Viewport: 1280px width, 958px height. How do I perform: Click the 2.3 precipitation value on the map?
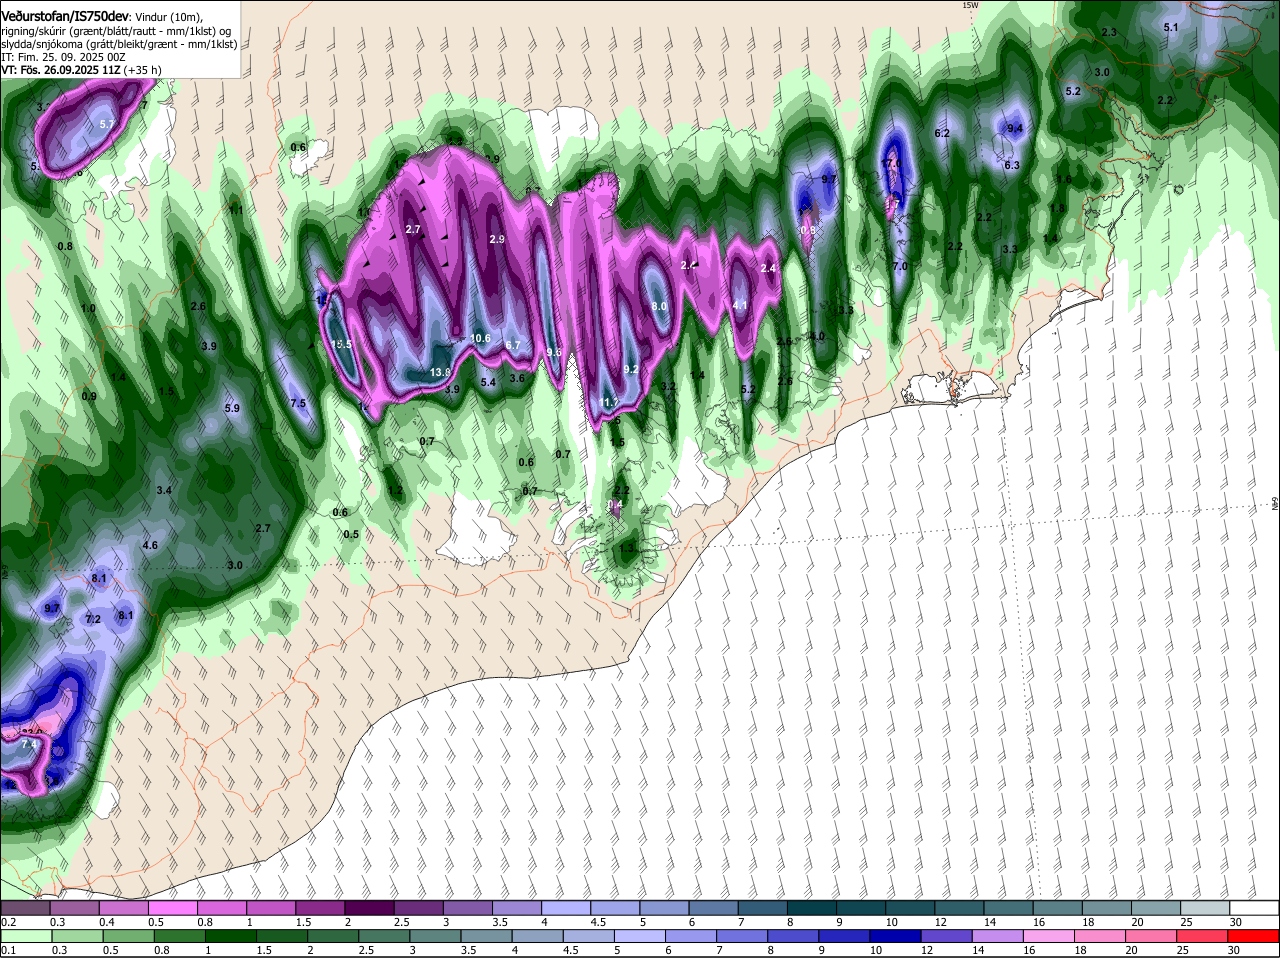point(1108,33)
